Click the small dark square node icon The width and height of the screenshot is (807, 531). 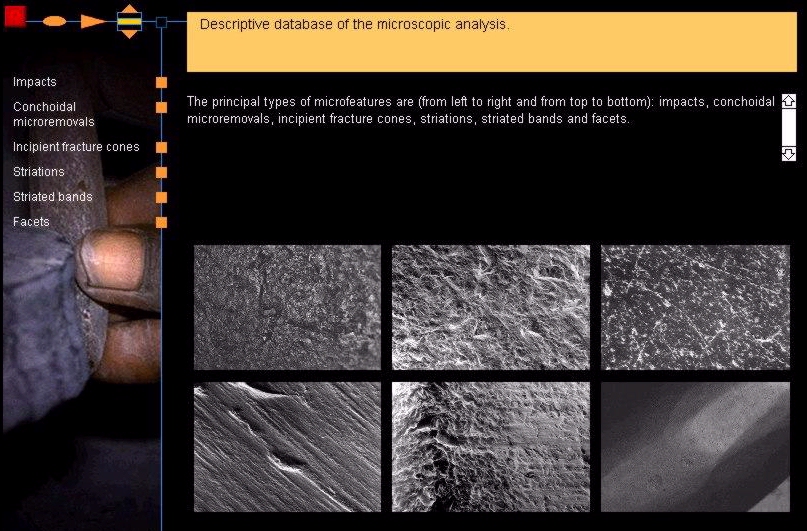click(x=161, y=22)
